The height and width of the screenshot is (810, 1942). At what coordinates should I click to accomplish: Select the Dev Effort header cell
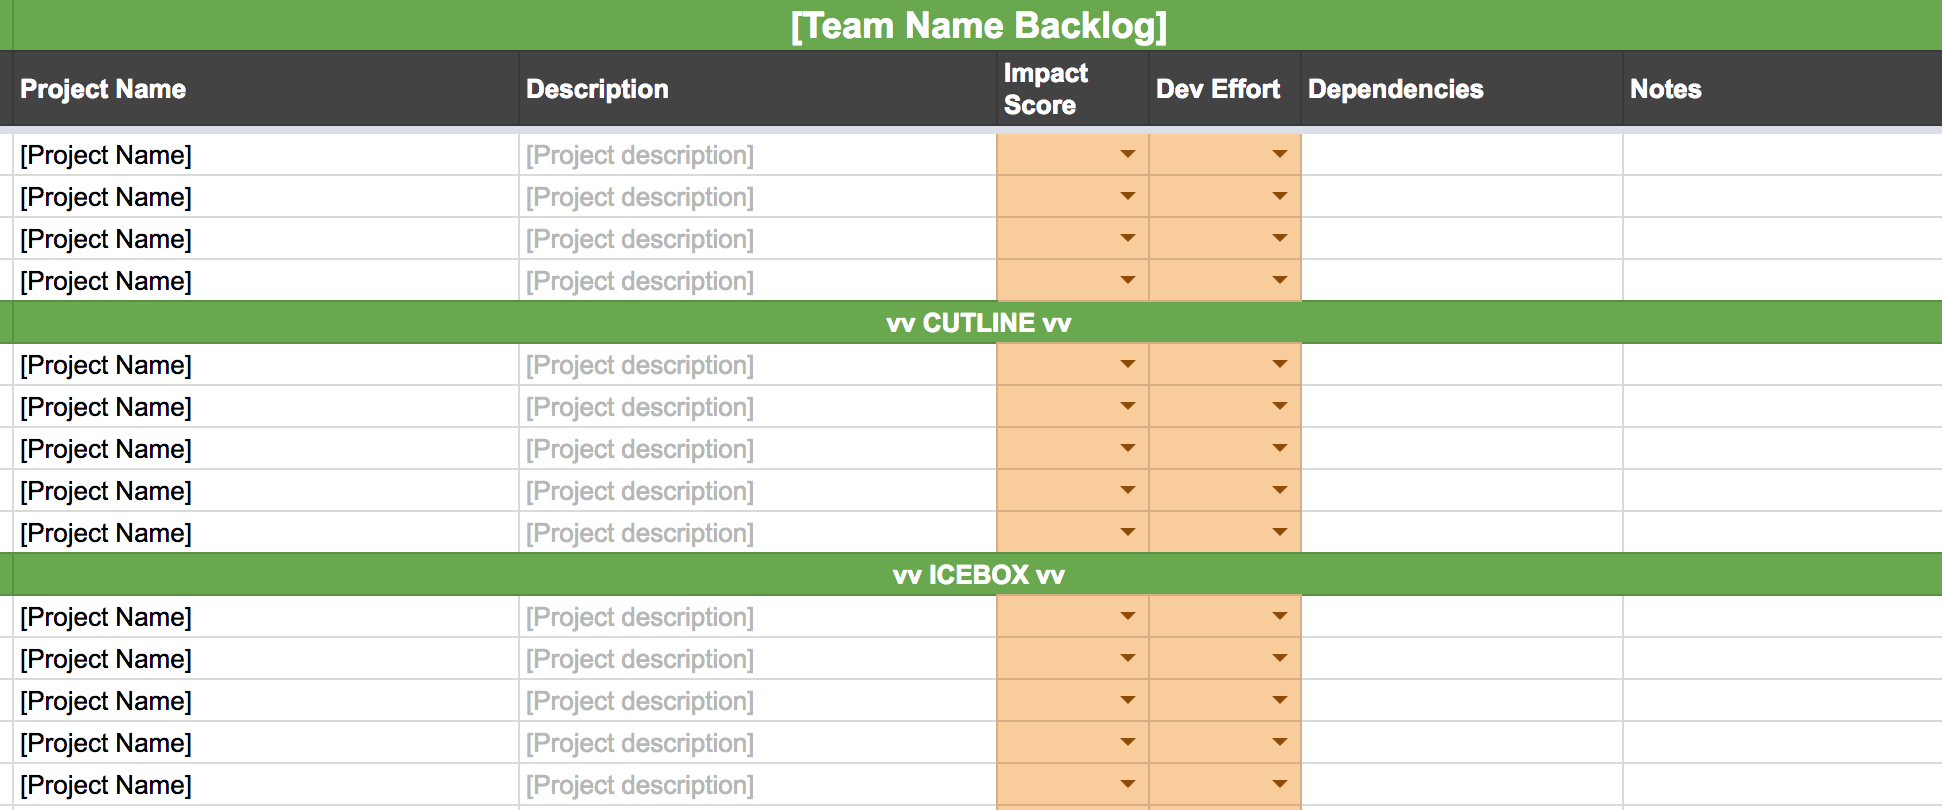click(x=1225, y=88)
